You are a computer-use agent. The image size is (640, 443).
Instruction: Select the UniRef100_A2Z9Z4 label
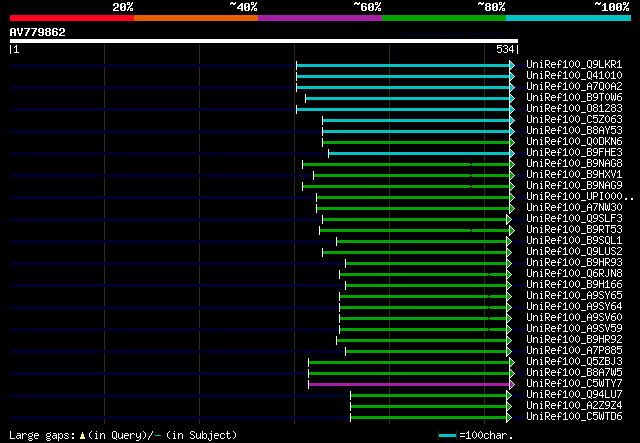(x=574, y=406)
